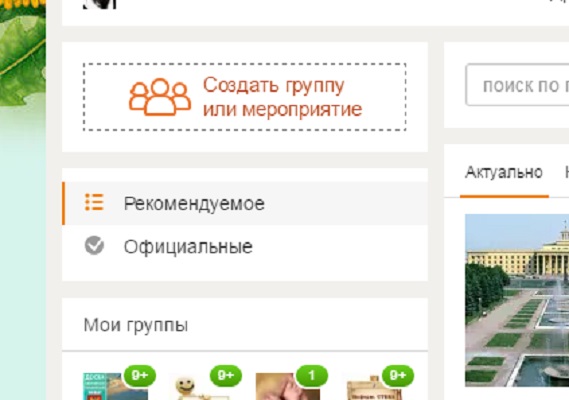Click the Официальные checkmark icon
The height and width of the screenshot is (400, 569).
tap(94, 246)
